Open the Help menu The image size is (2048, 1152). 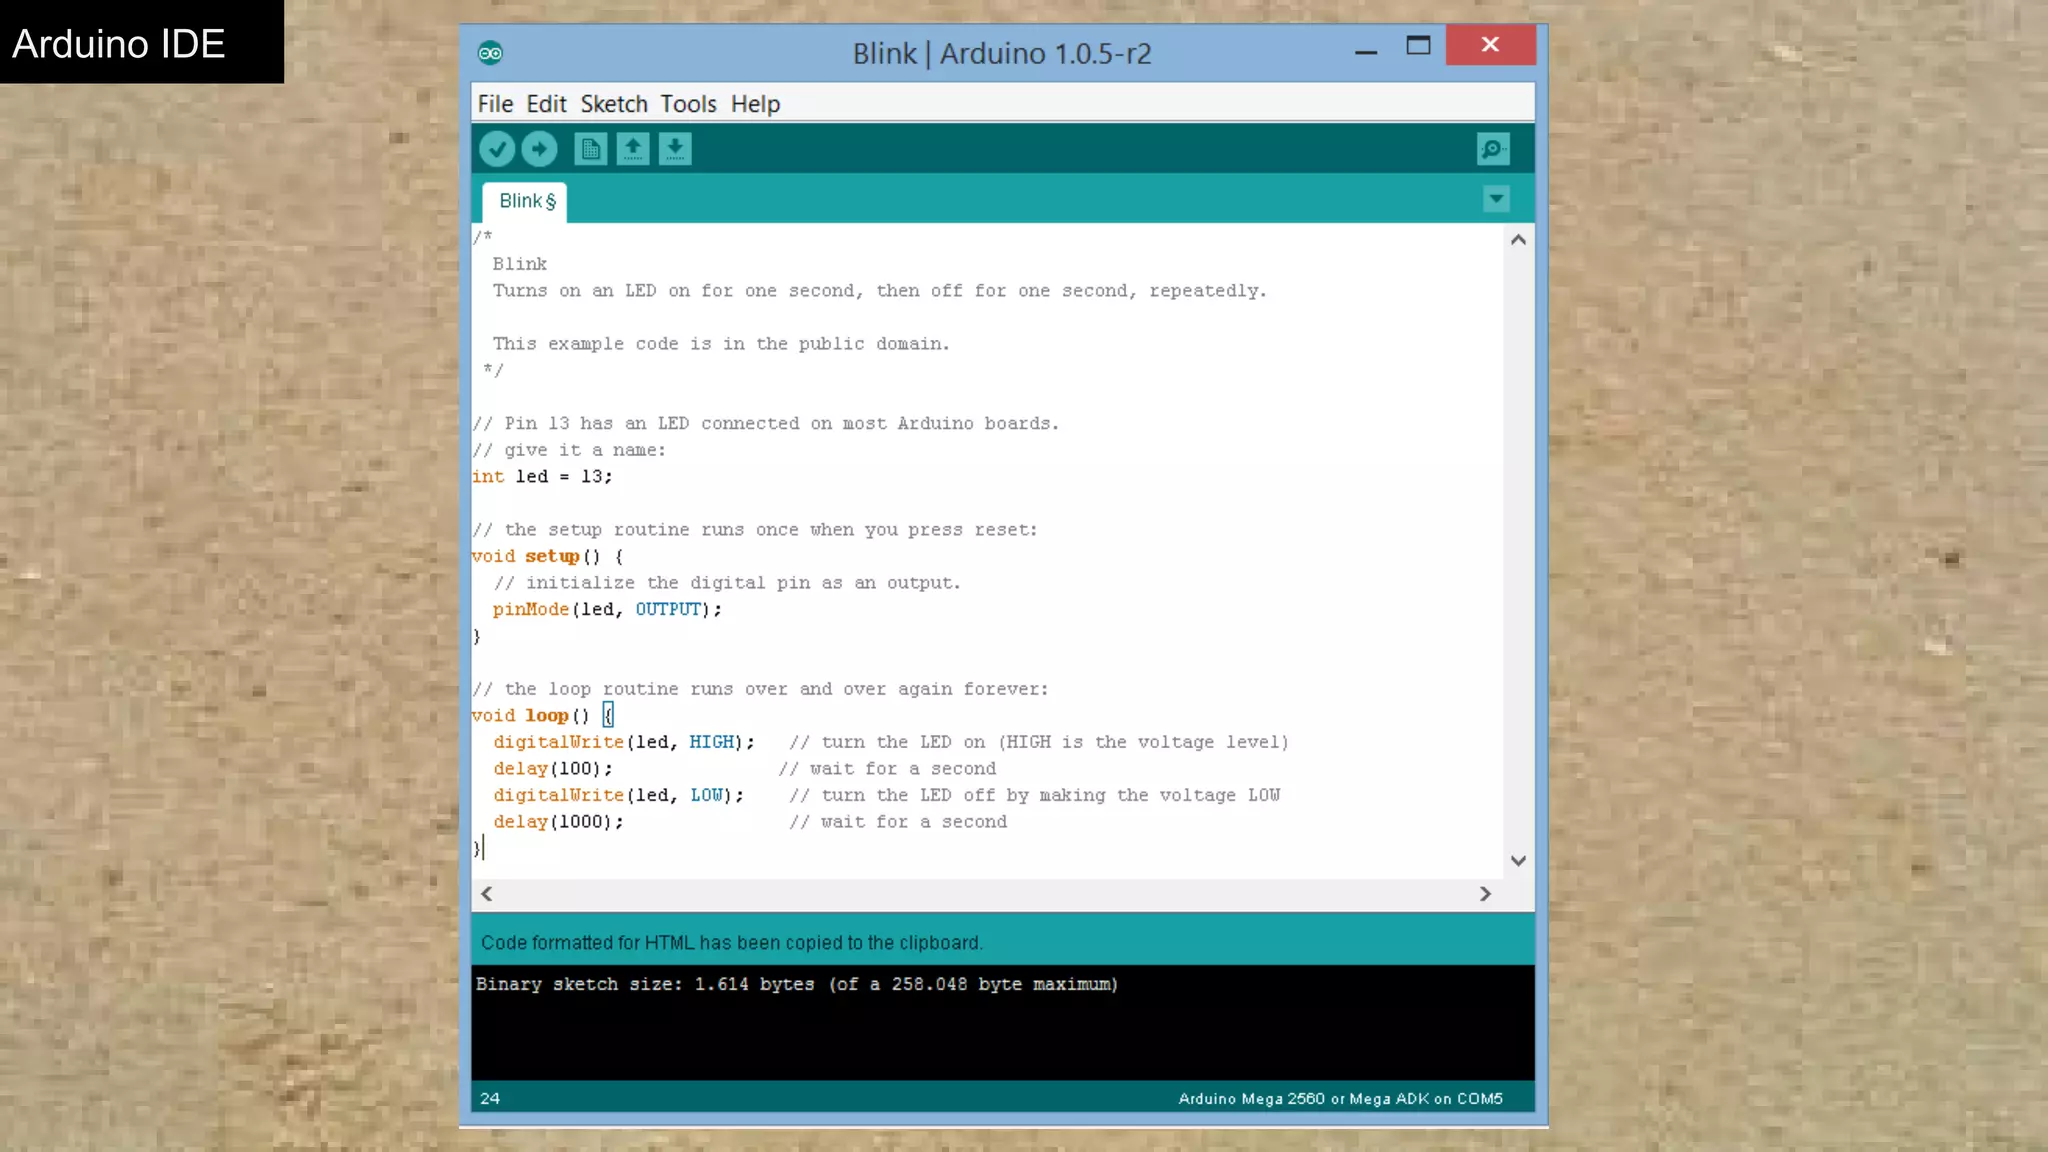click(755, 104)
